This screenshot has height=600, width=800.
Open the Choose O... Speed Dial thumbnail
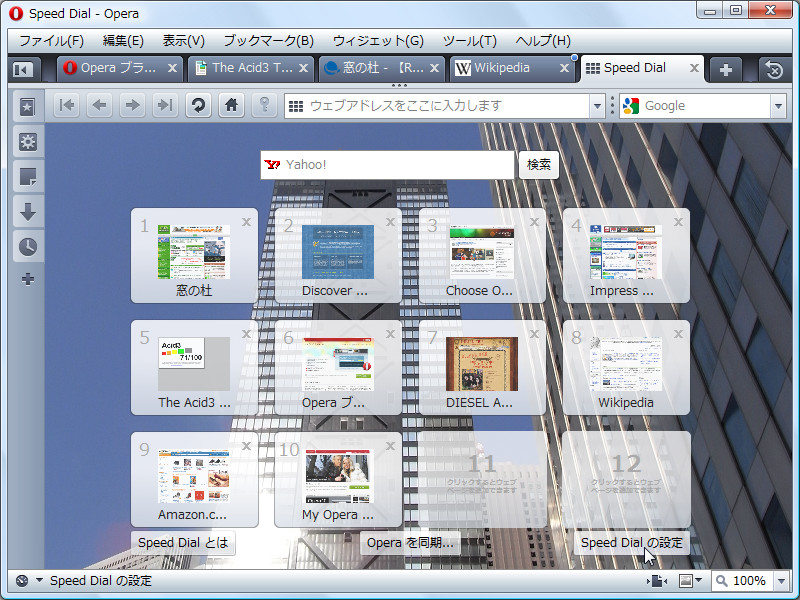482,252
